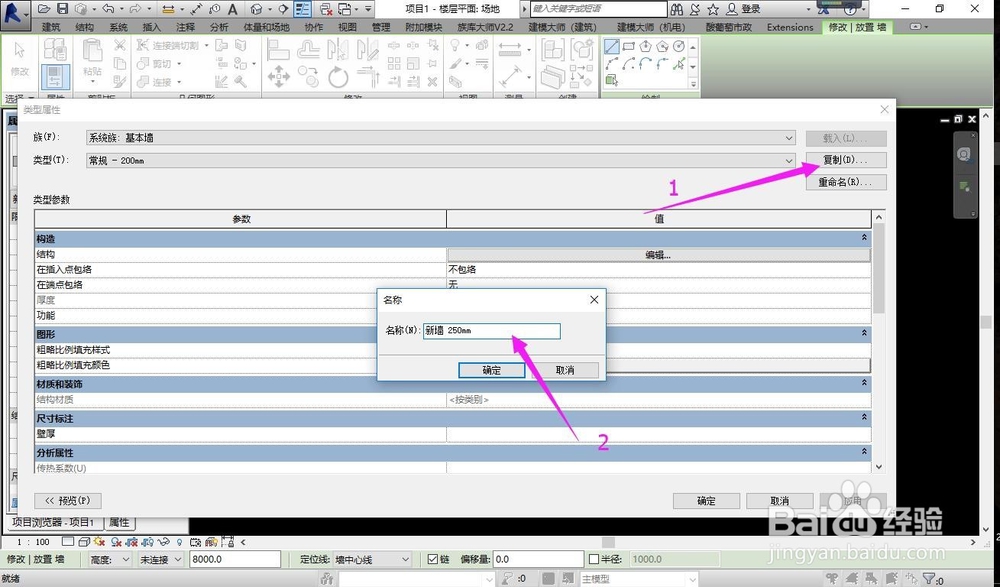Click 确定 in the 类型属性 dialog
This screenshot has height=587, width=1000.
click(x=707, y=501)
